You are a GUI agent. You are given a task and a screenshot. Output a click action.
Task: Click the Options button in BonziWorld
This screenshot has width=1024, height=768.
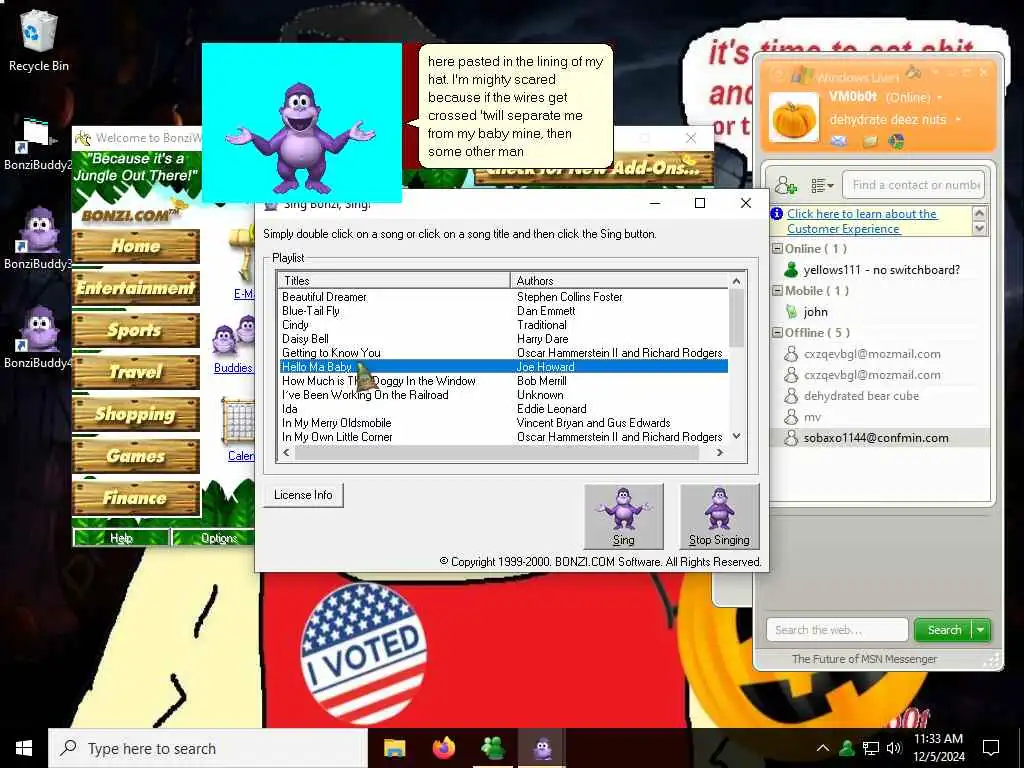(216, 538)
